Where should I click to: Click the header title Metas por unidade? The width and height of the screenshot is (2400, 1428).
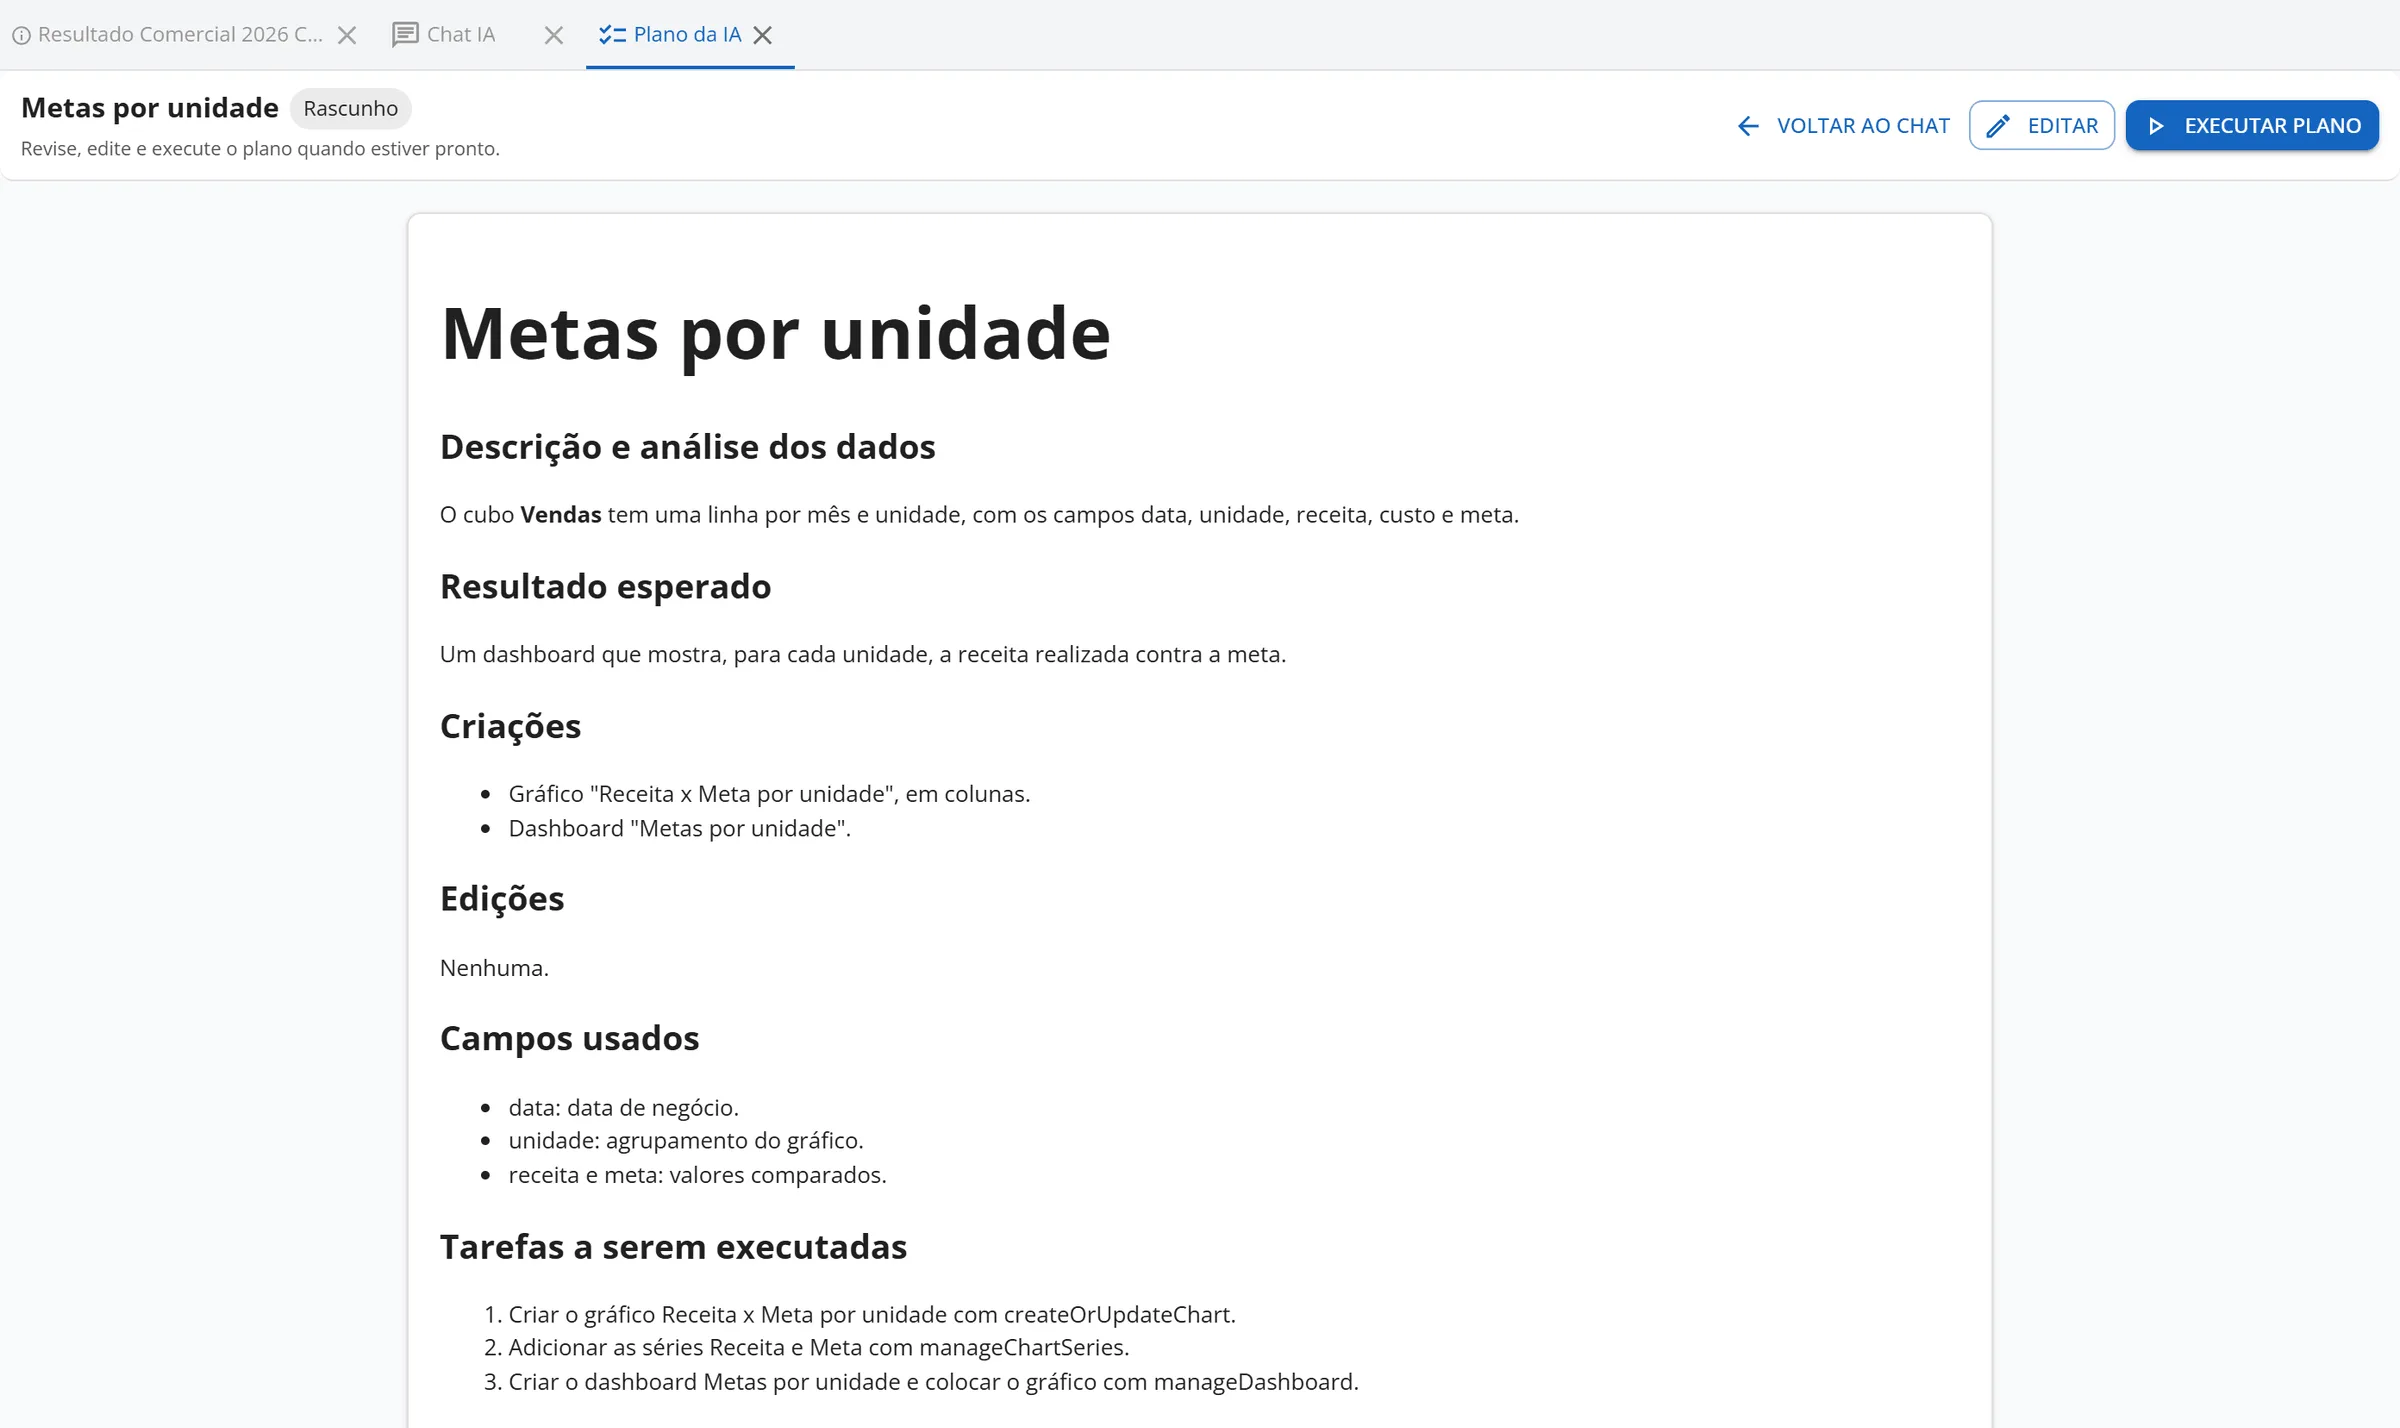[x=150, y=108]
